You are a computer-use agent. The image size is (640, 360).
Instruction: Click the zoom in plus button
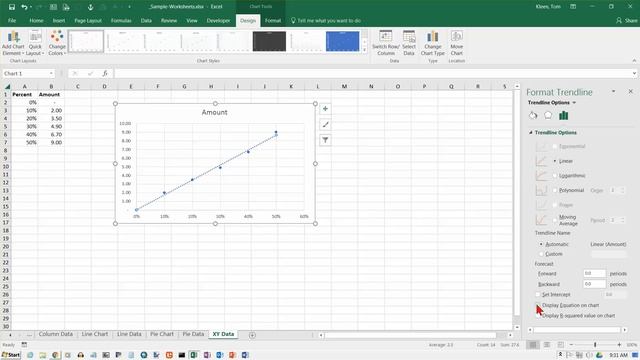[619, 345]
